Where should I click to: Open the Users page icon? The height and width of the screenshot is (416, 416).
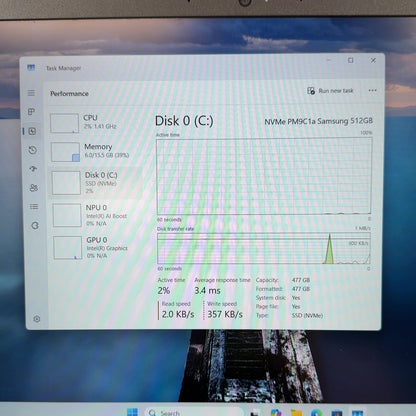coord(34,188)
